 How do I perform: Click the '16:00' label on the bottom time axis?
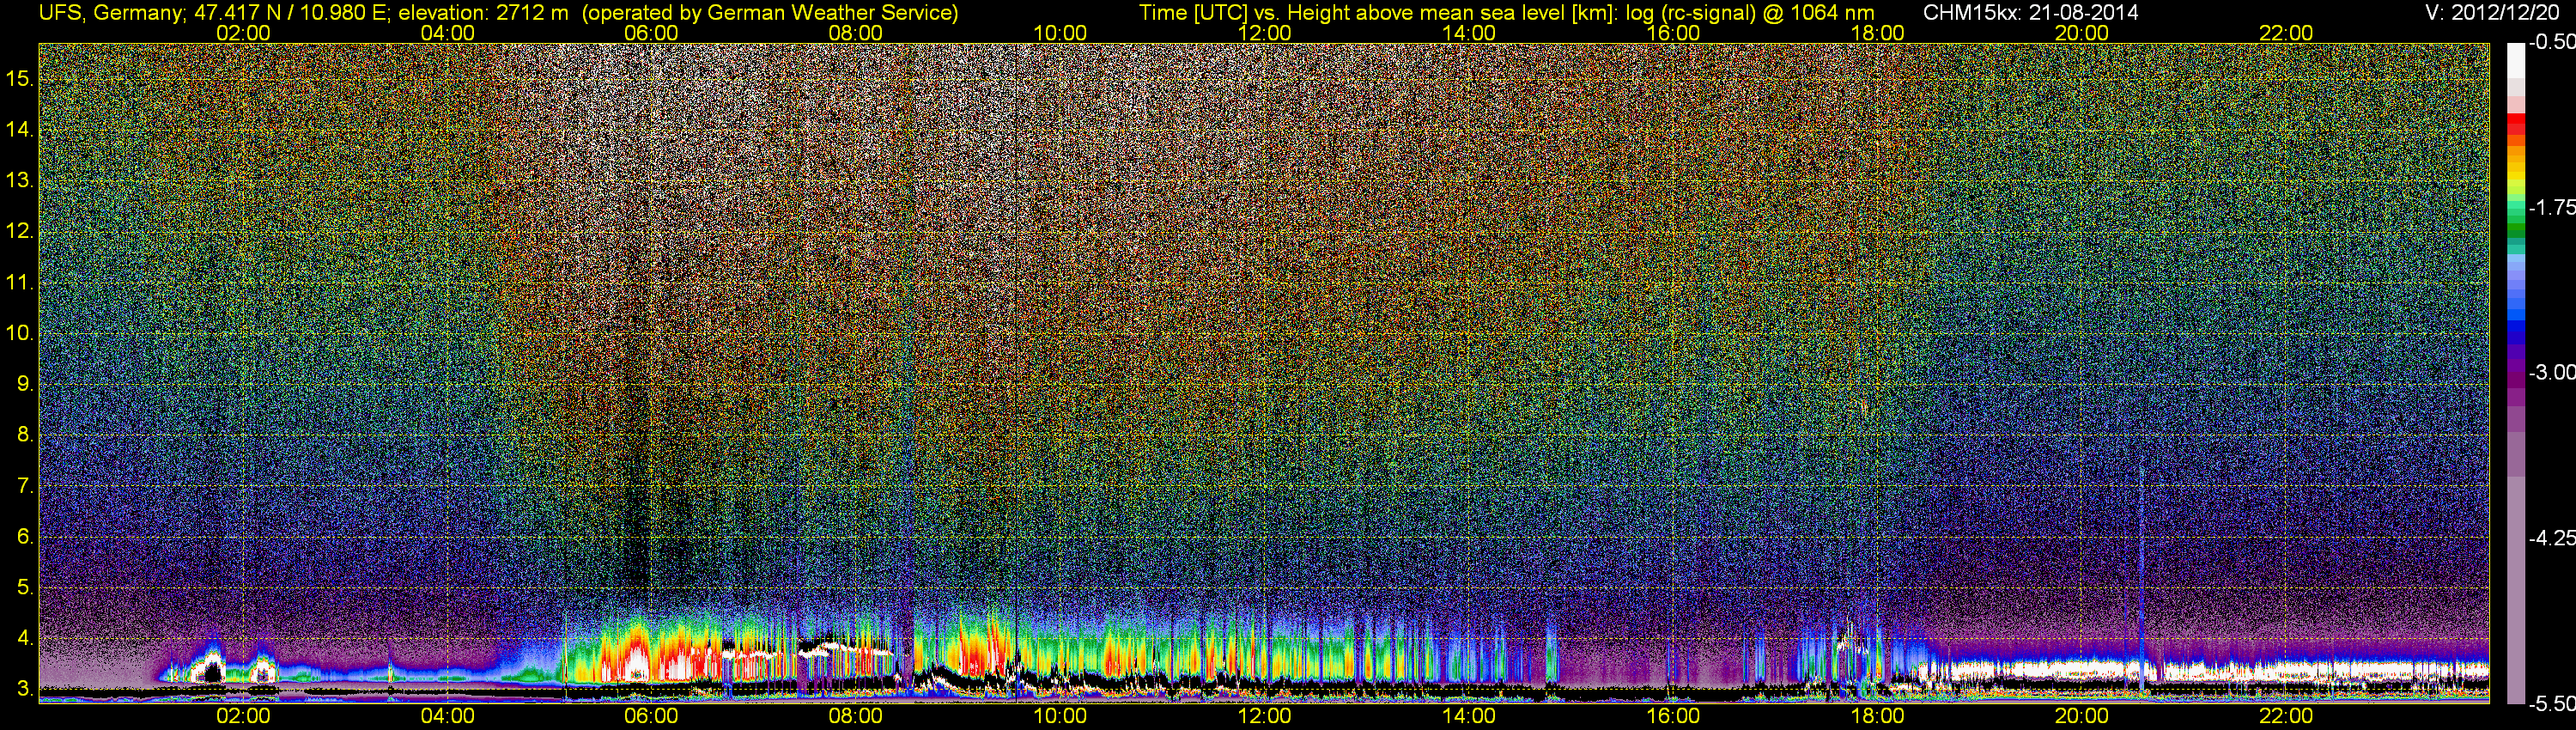click(1673, 716)
